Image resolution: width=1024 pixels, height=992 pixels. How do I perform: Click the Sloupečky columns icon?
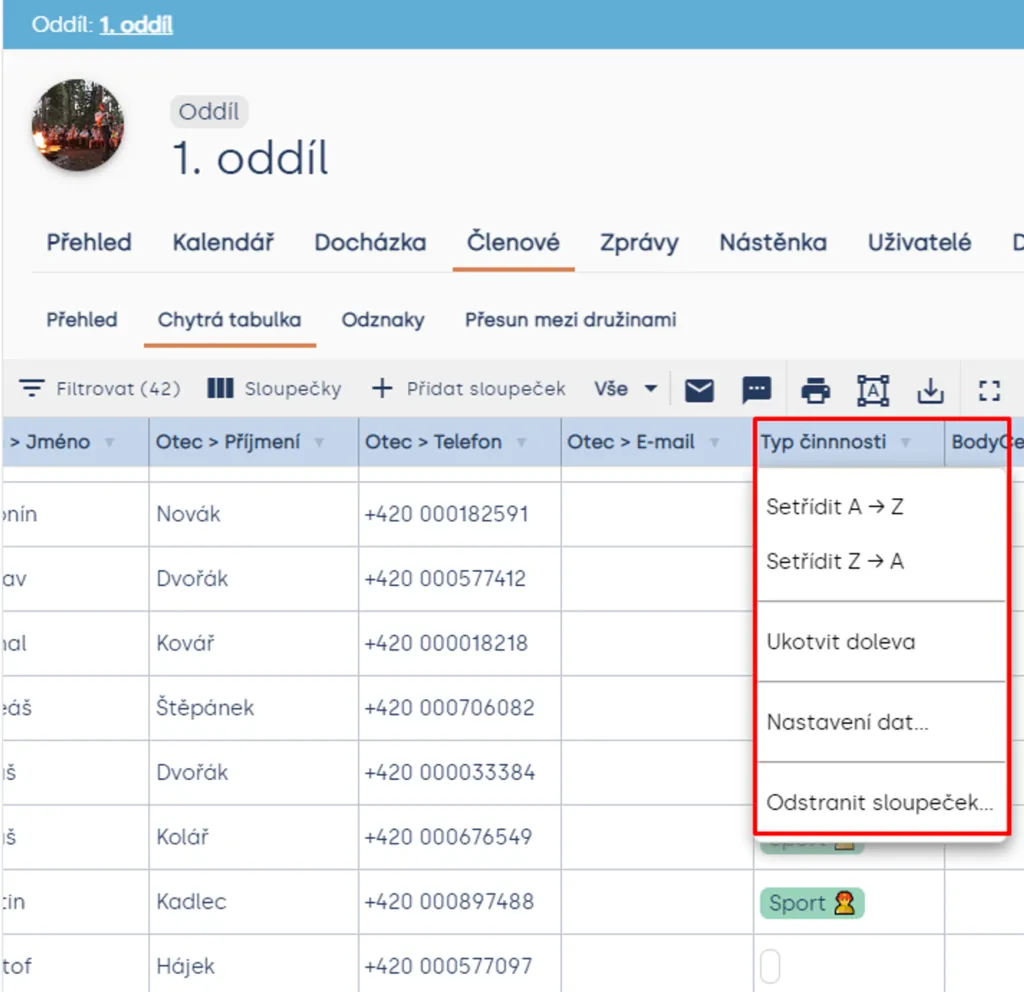coord(220,388)
